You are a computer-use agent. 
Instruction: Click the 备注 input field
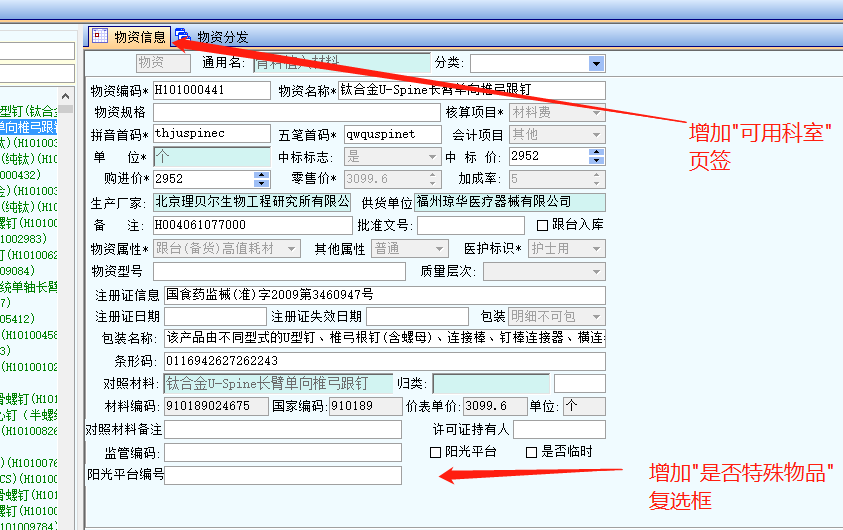(x=252, y=225)
